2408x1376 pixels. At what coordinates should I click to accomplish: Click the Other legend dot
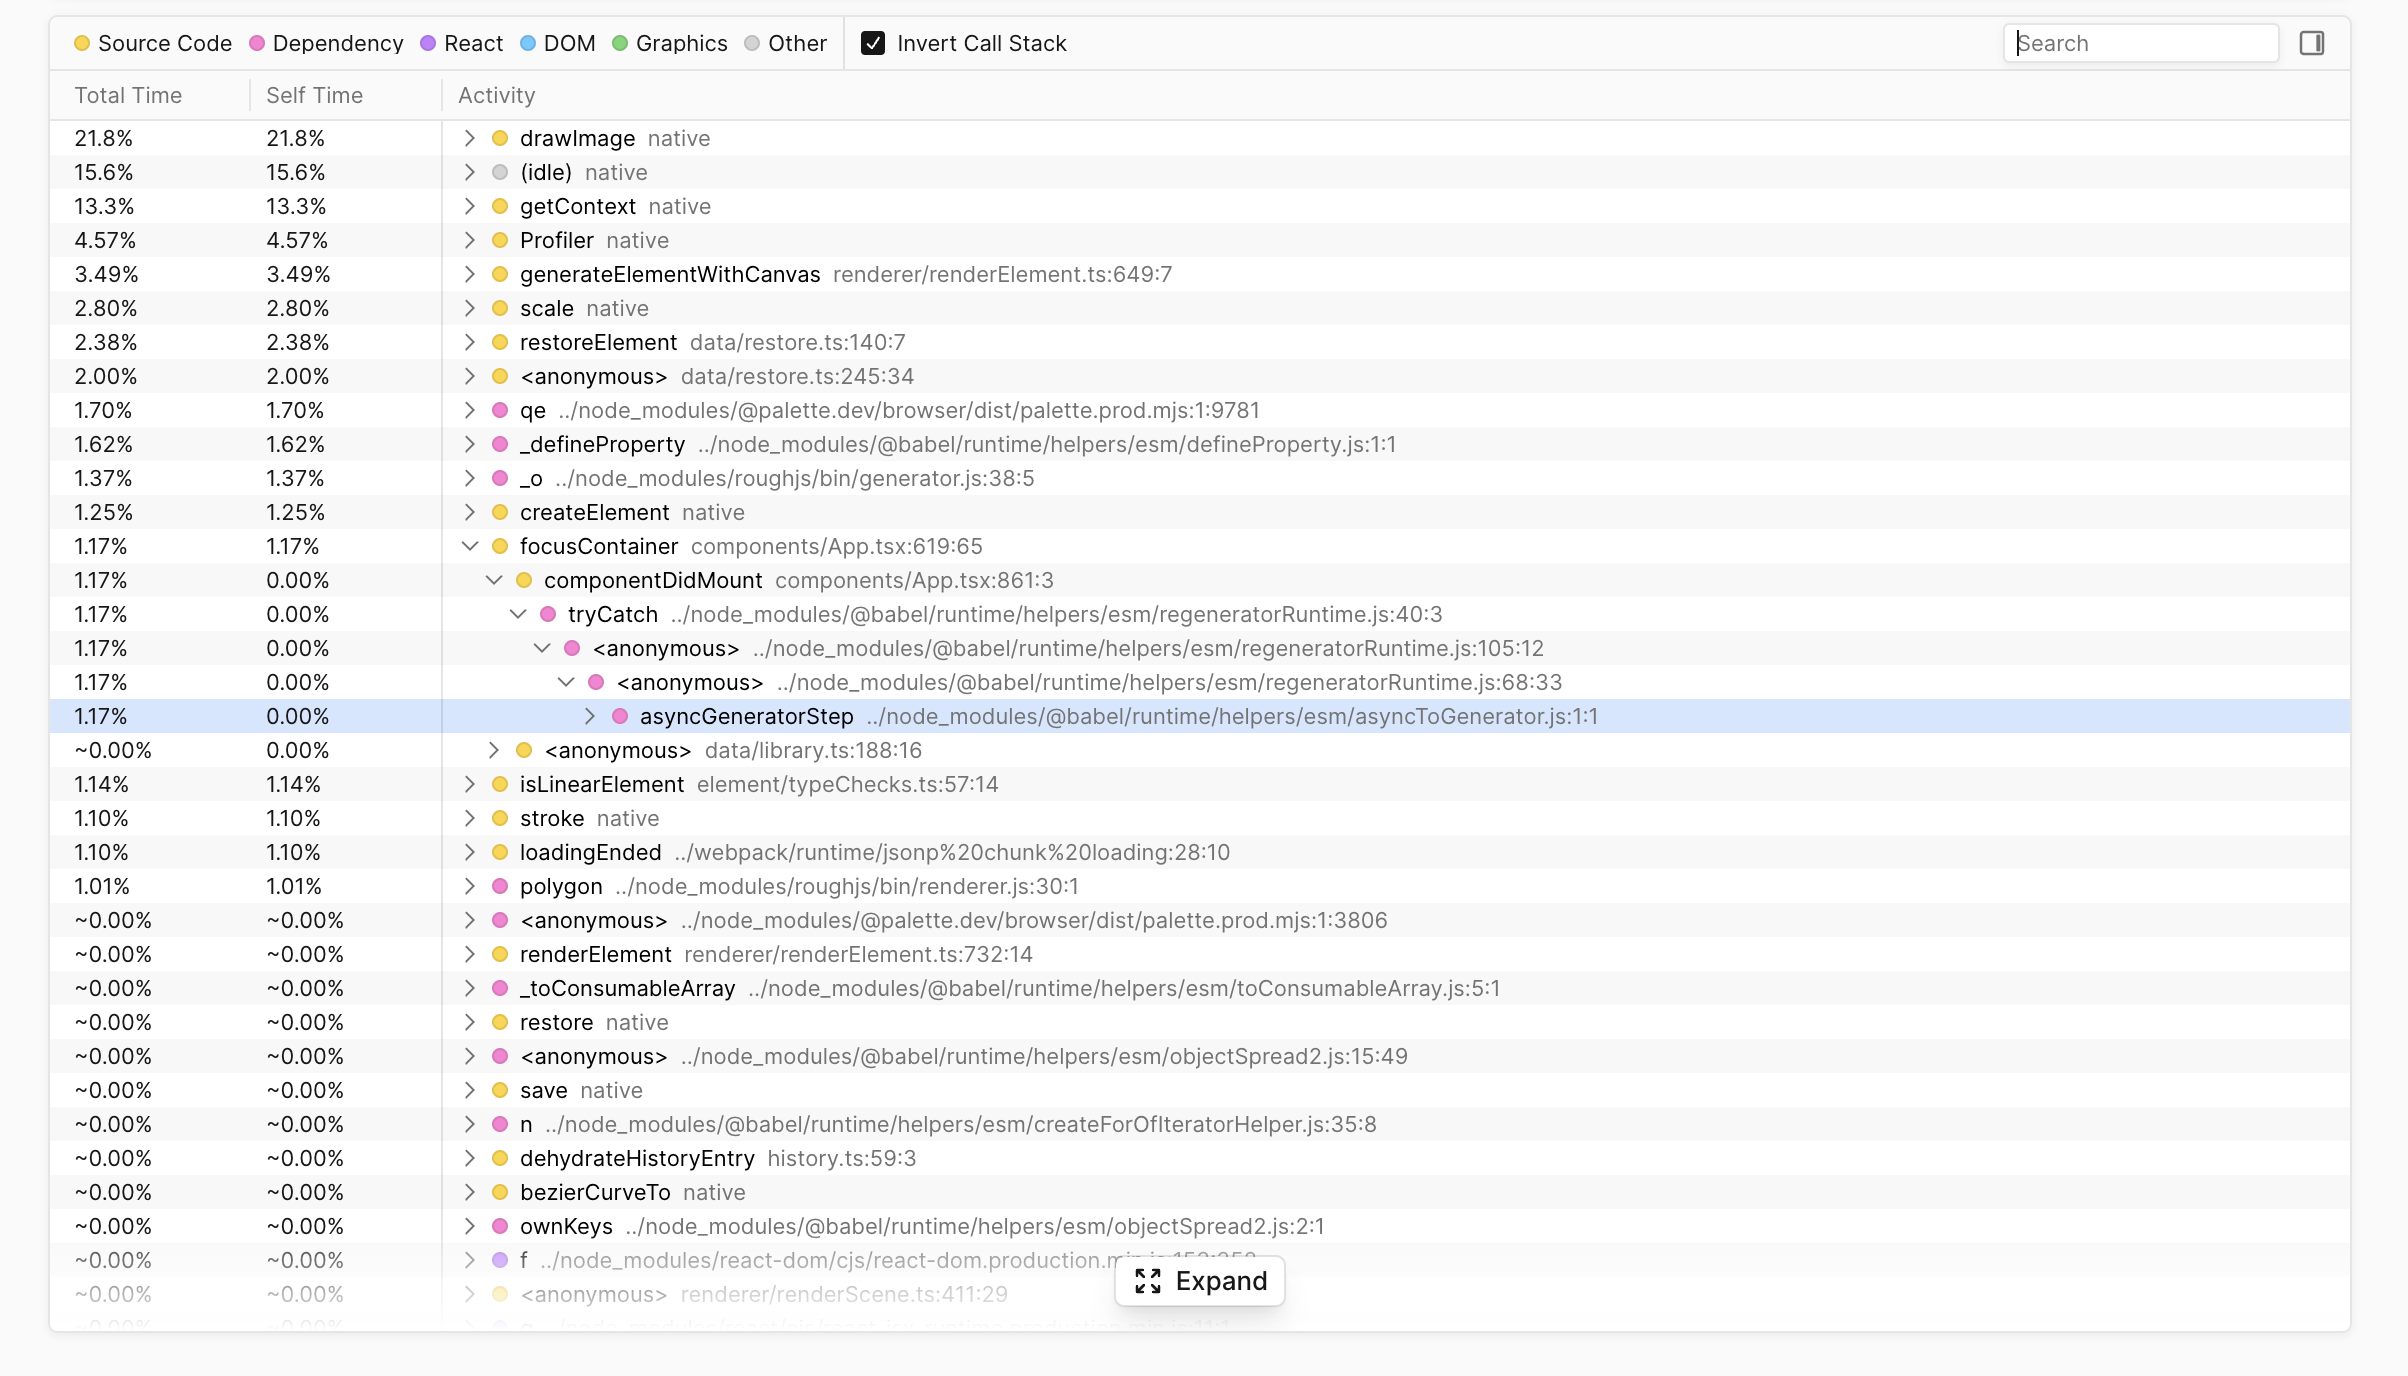coord(752,43)
